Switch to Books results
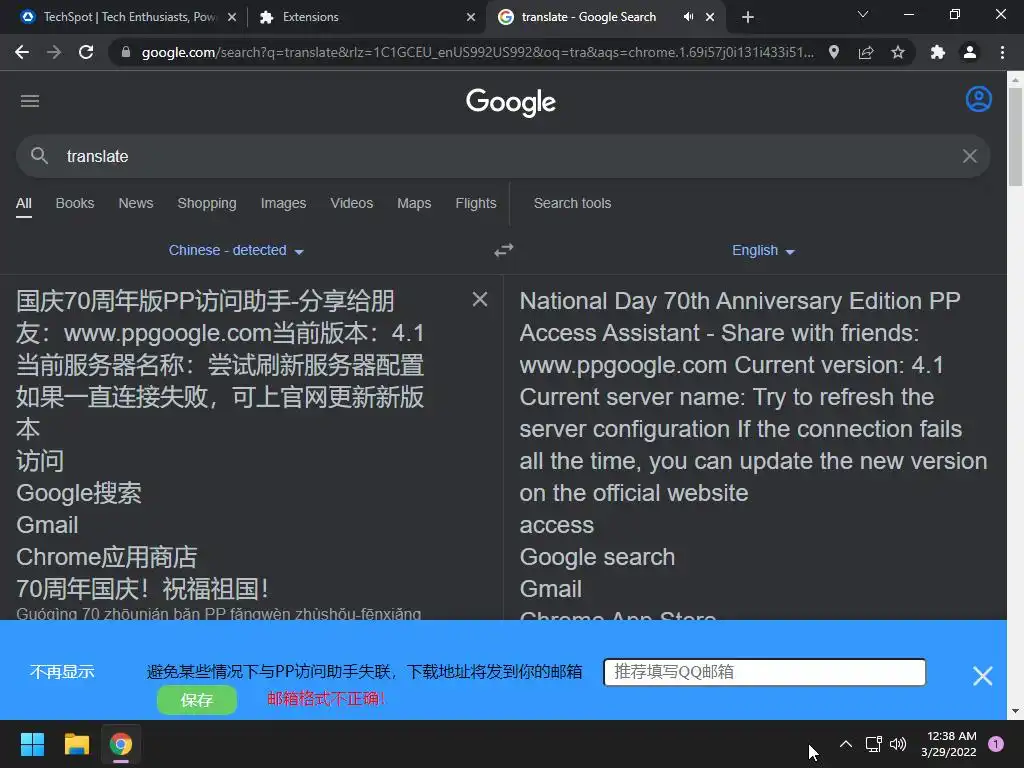Viewport: 1024px width, 768px height. 74,203
